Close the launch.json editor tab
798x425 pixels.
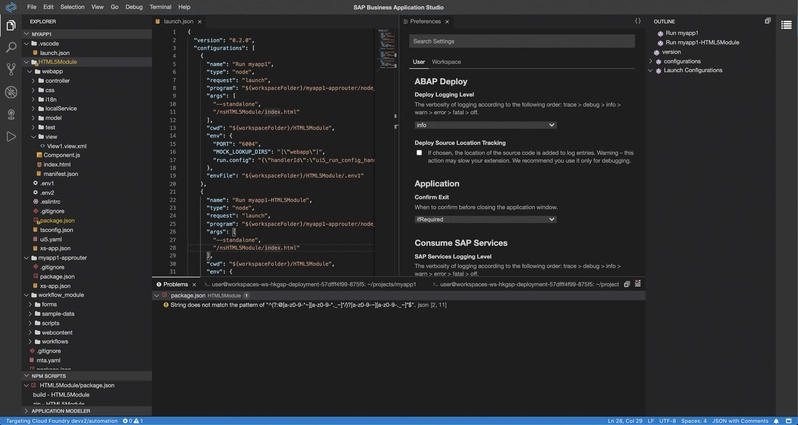pos(200,21)
